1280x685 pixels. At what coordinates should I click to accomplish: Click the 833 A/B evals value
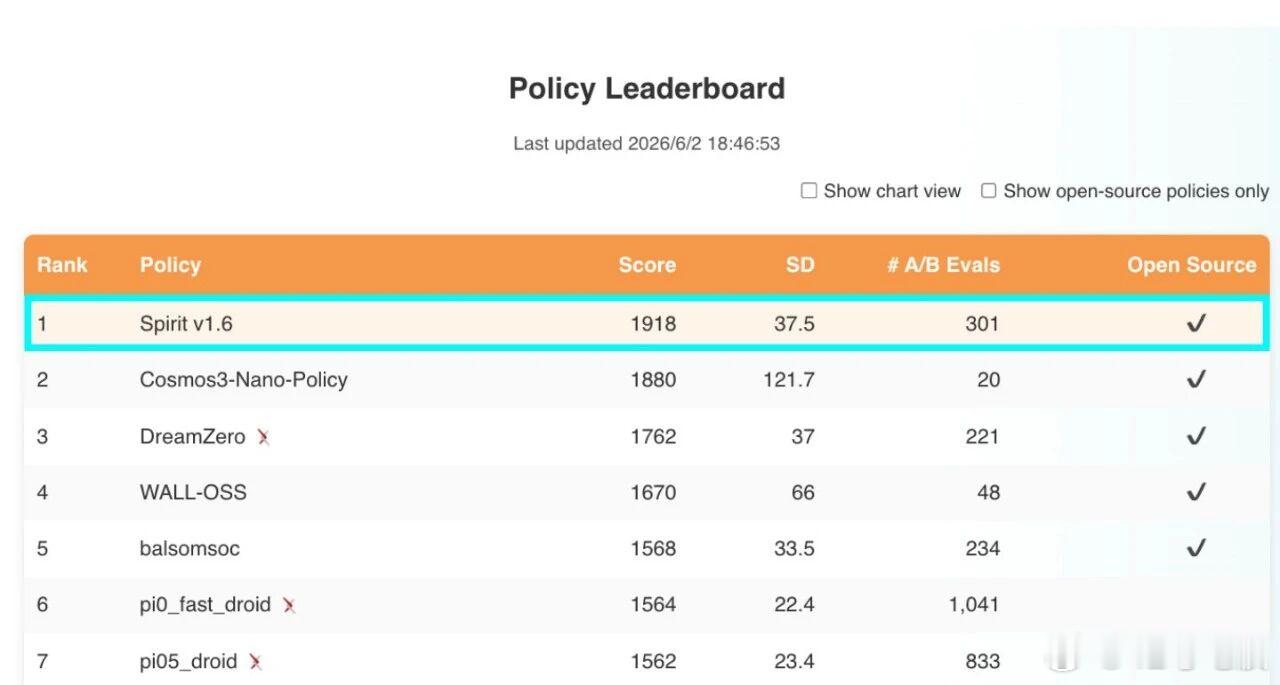[x=983, y=661]
